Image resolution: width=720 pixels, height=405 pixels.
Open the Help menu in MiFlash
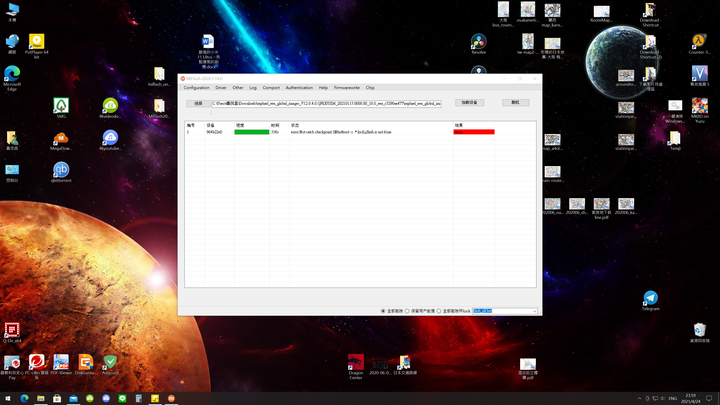(x=323, y=88)
